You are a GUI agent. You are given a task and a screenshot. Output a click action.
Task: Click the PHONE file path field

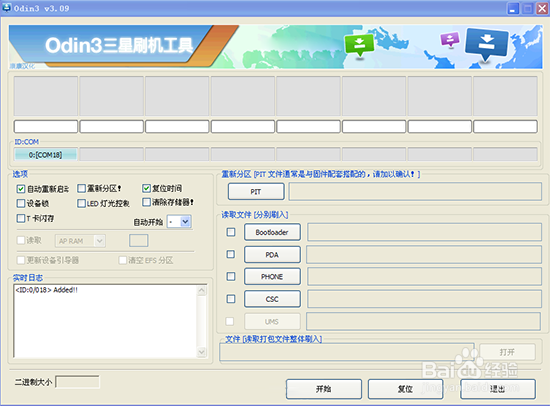[x=424, y=277]
